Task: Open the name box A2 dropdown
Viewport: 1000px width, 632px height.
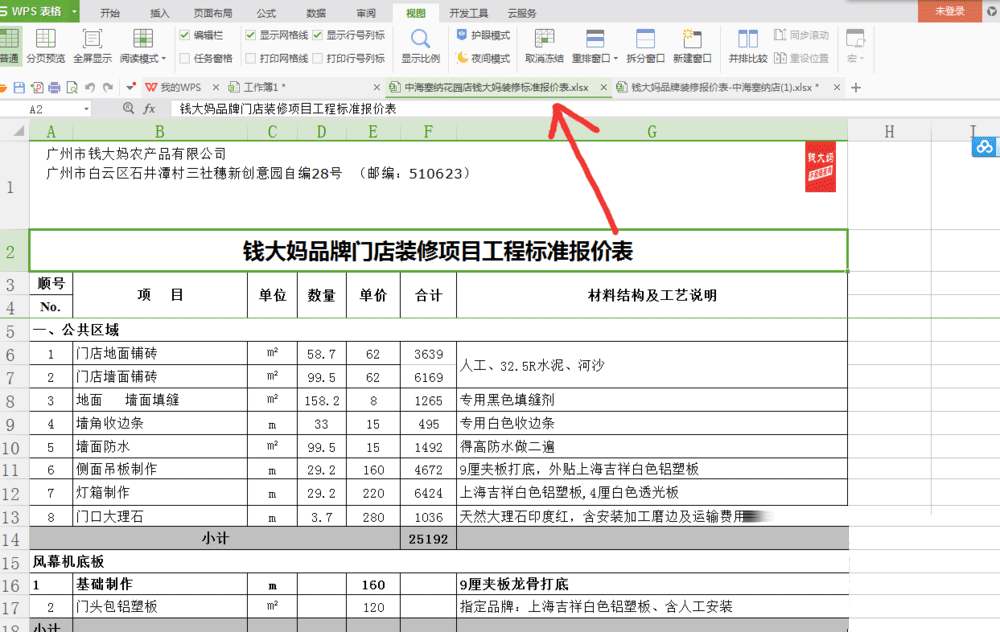Action: [x=86, y=109]
